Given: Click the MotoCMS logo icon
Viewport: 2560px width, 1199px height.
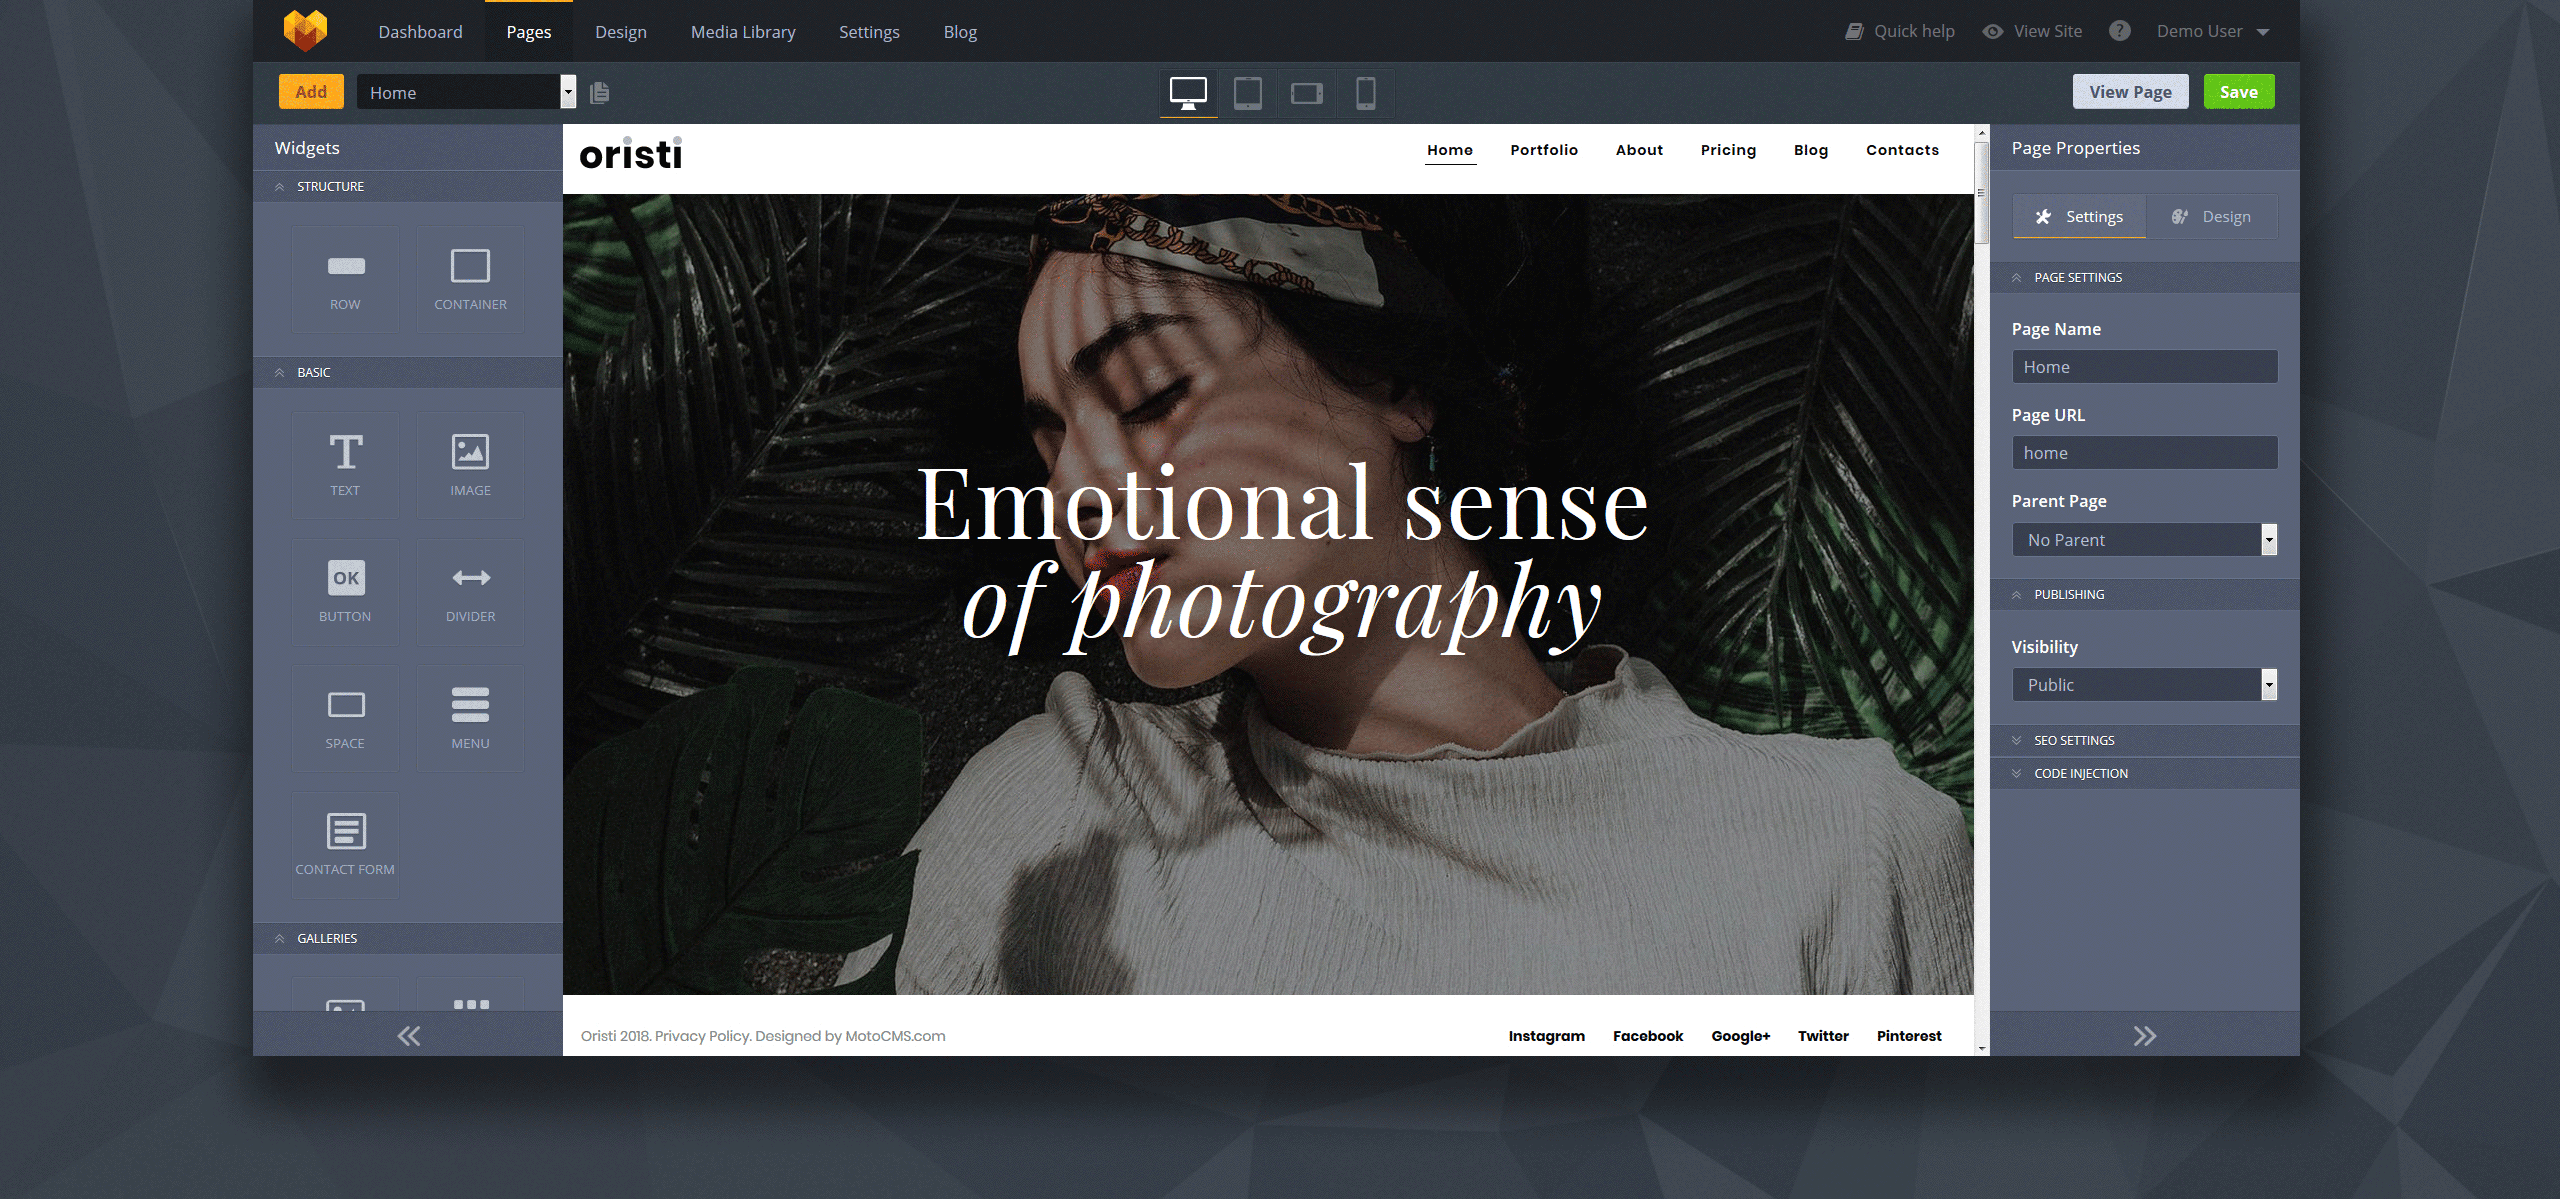Looking at the screenshot, I should tap(305, 30).
